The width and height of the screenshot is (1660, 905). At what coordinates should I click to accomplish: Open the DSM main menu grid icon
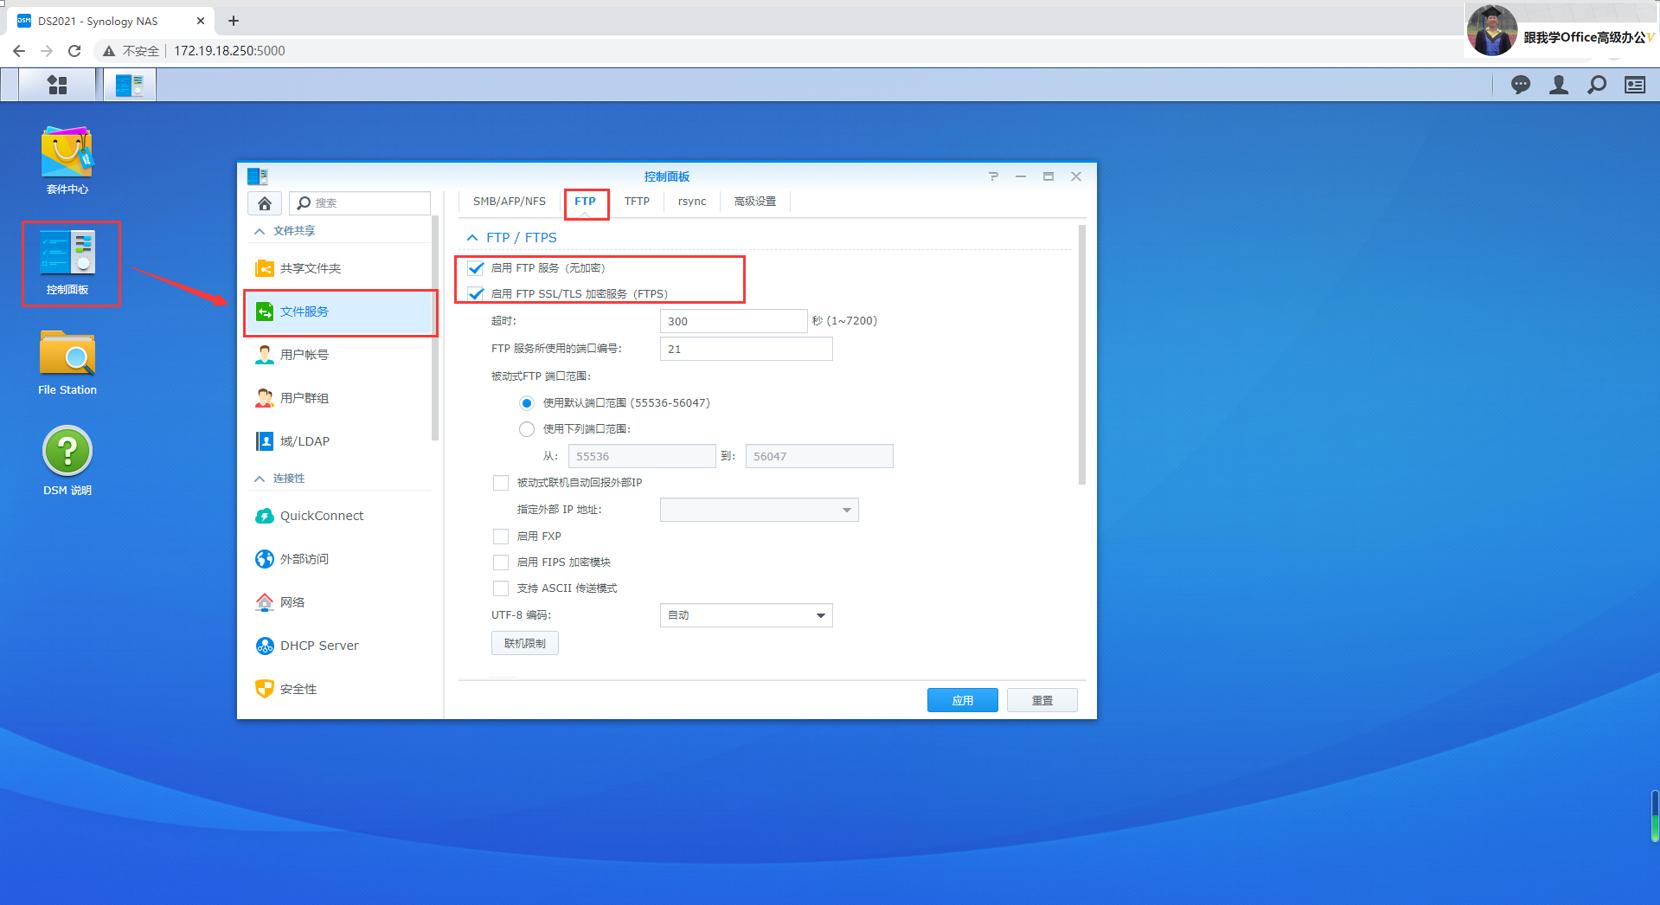(x=57, y=85)
